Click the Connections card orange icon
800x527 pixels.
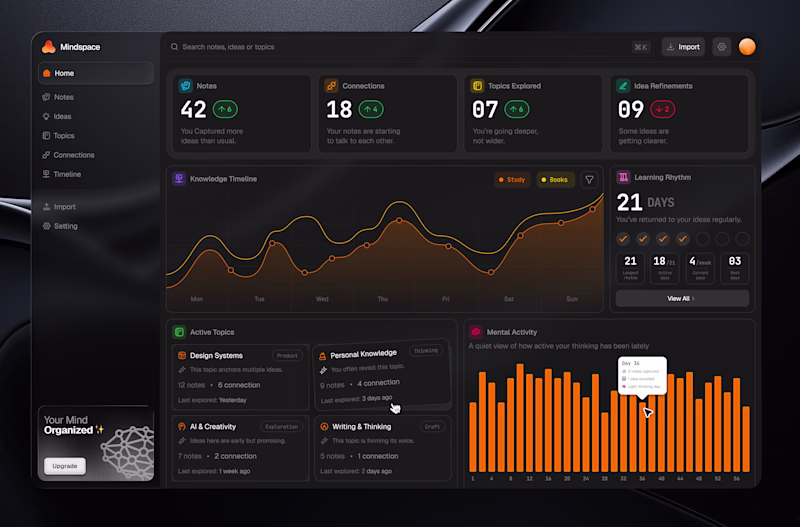coord(331,86)
